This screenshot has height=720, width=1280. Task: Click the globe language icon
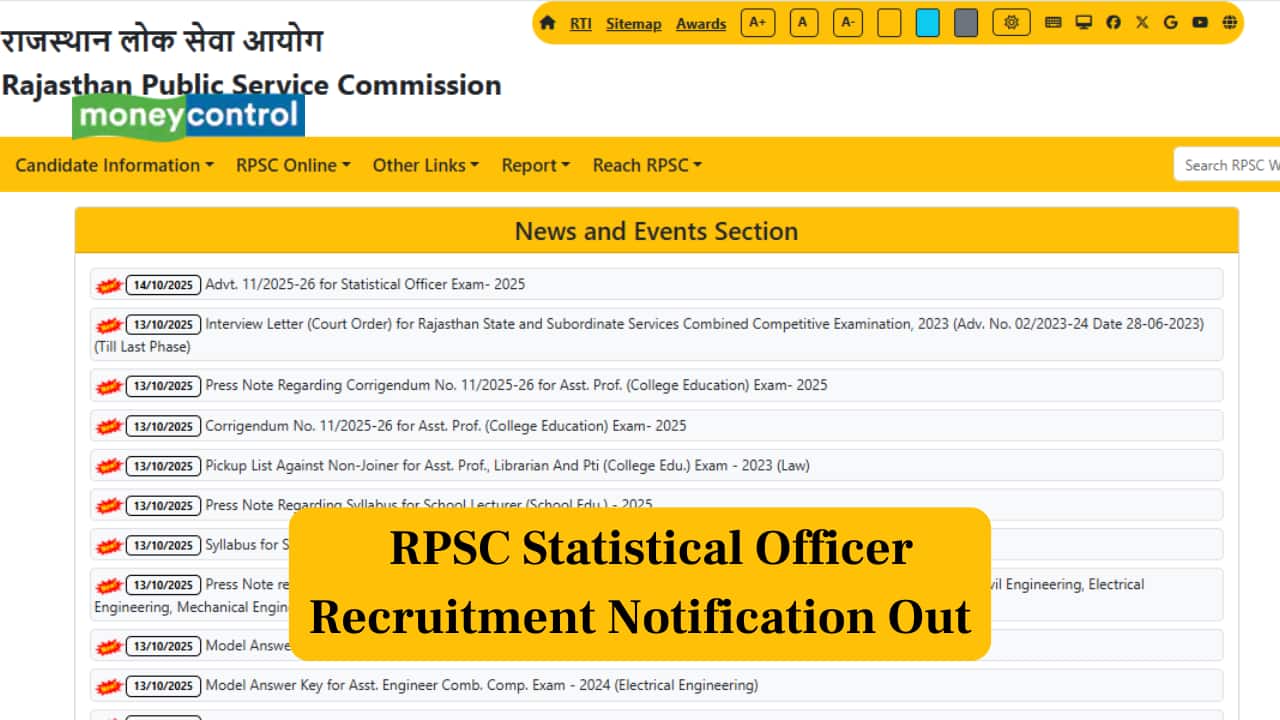tap(1229, 23)
